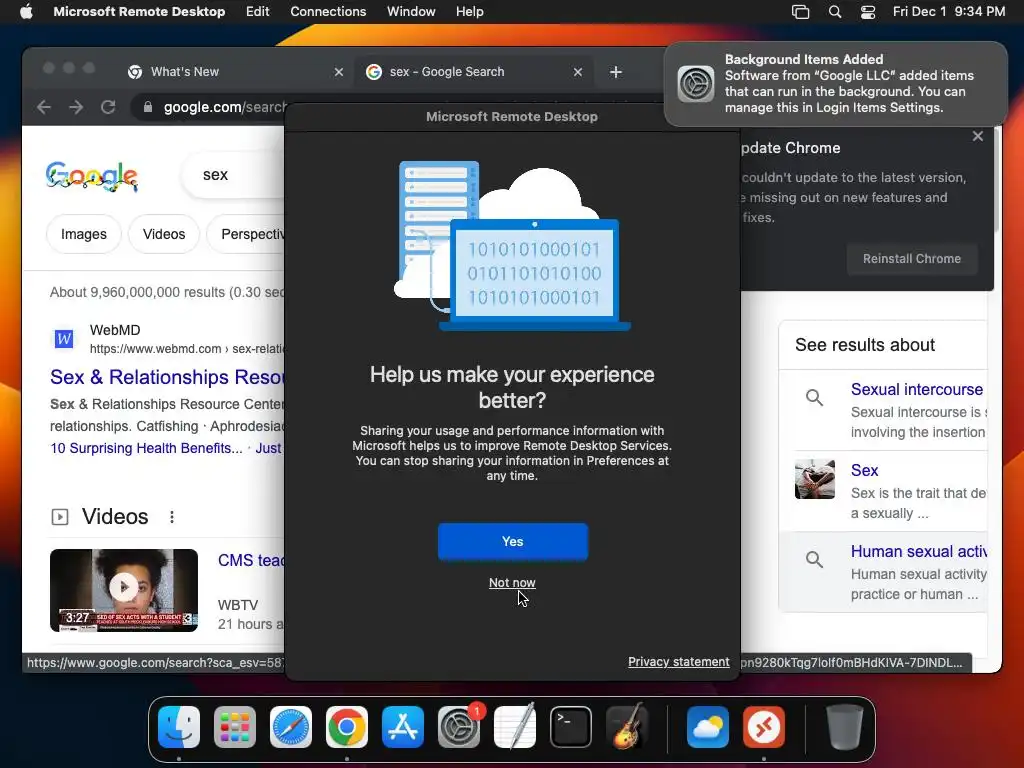Go back in Chrome

pyautogui.click(x=44, y=107)
